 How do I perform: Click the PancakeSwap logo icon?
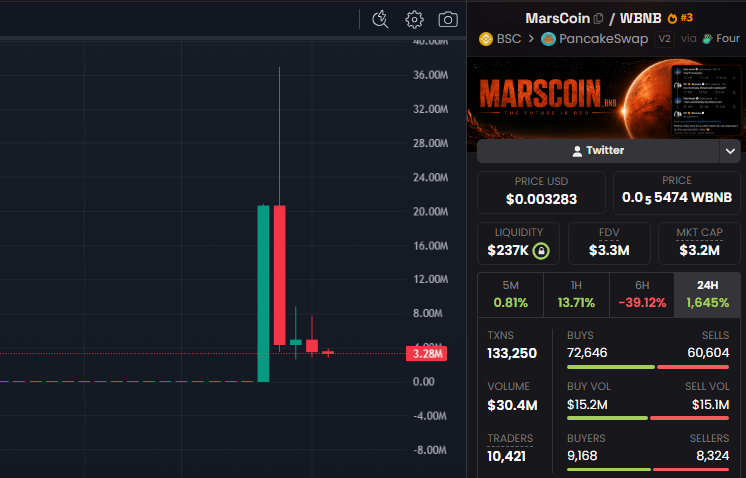(x=548, y=39)
